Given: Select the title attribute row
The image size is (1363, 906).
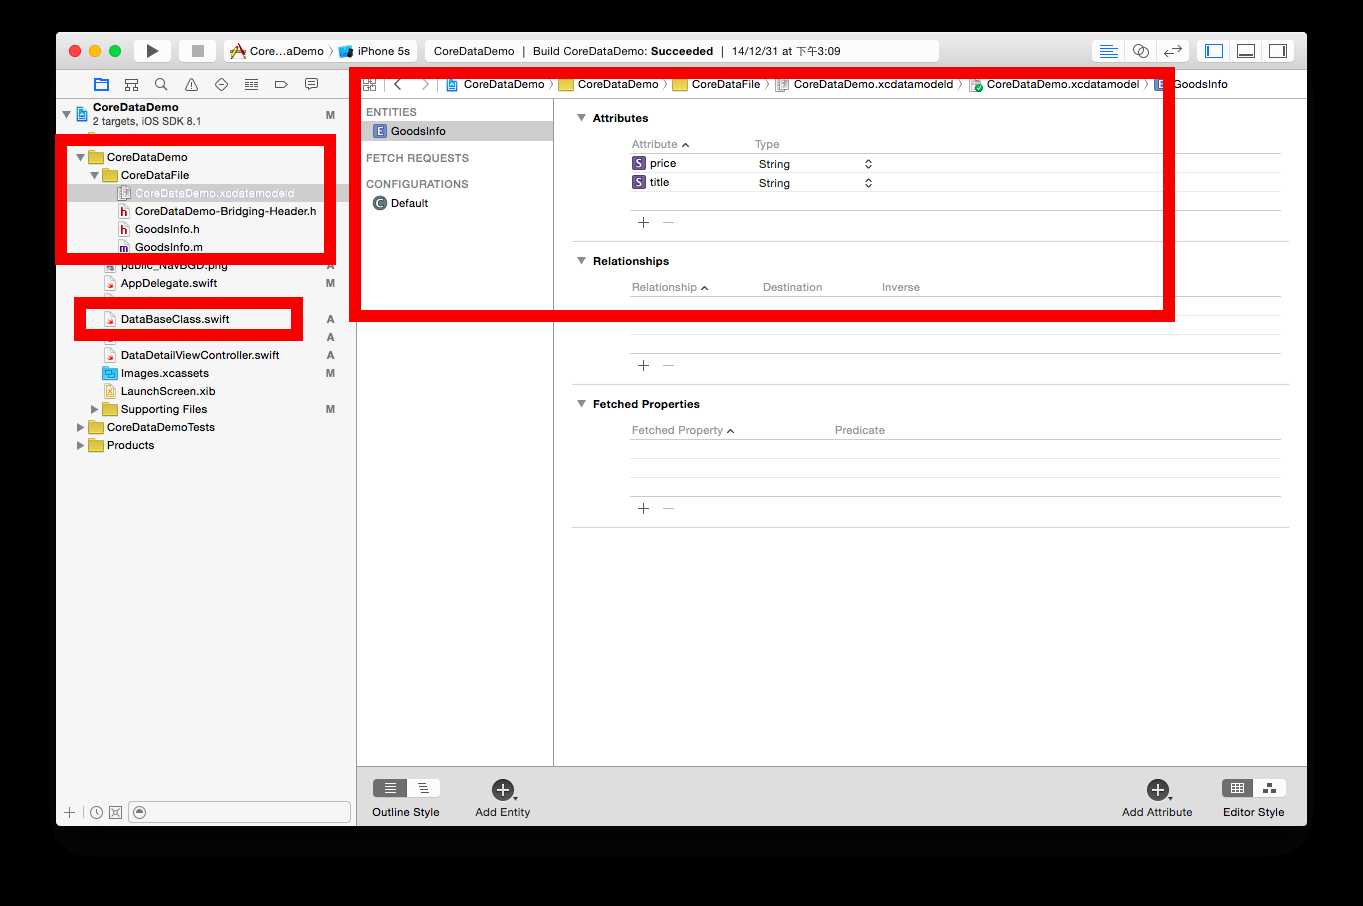Looking at the screenshot, I should point(955,183).
